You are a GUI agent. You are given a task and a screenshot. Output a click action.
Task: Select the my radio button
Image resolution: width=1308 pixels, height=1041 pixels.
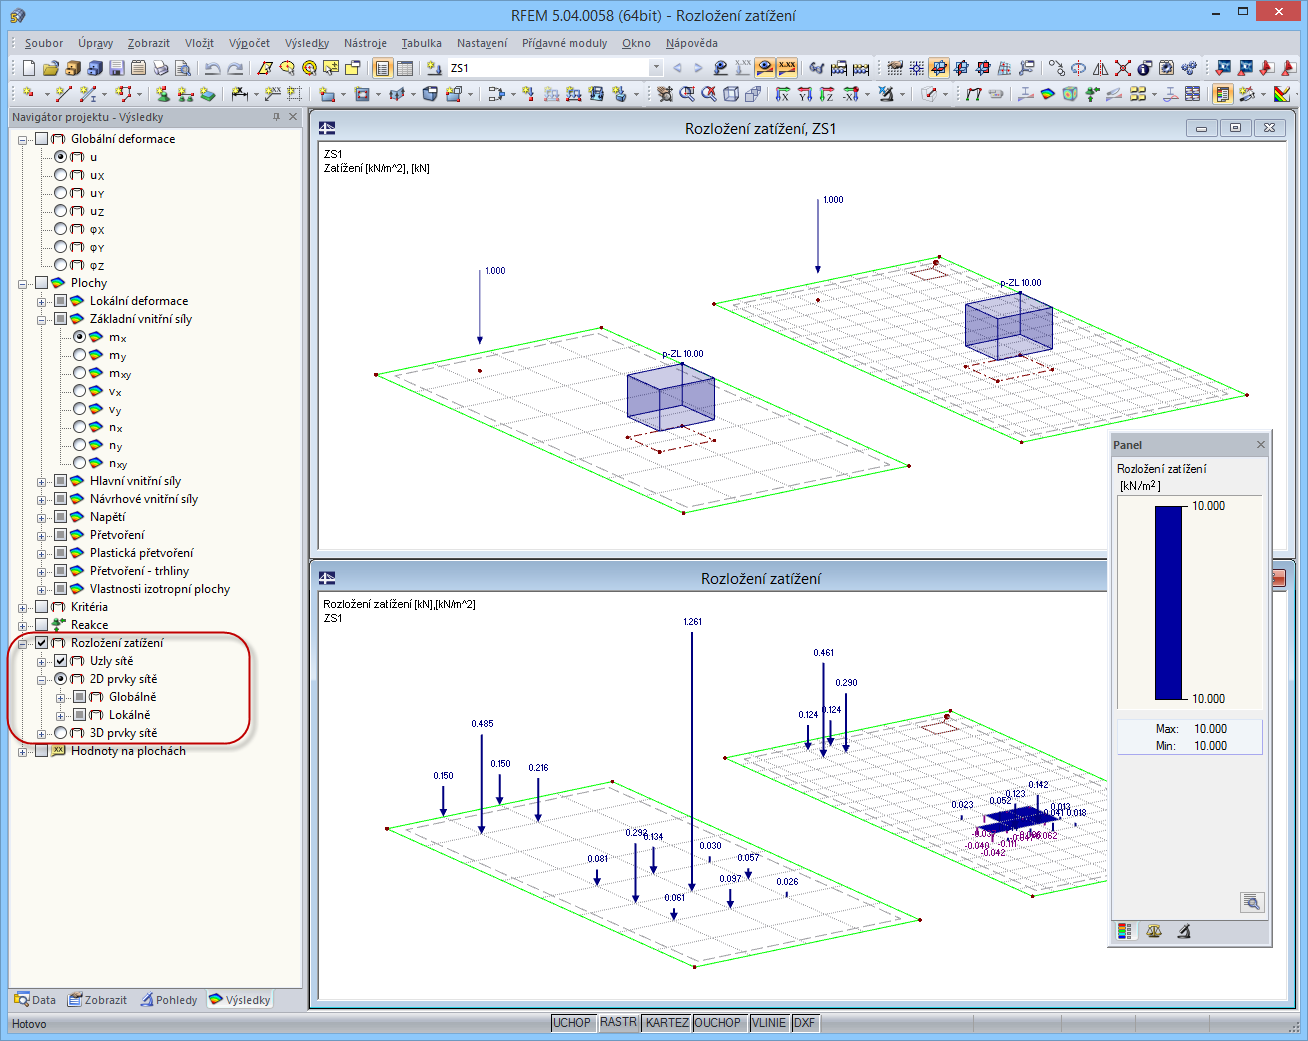point(80,355)
